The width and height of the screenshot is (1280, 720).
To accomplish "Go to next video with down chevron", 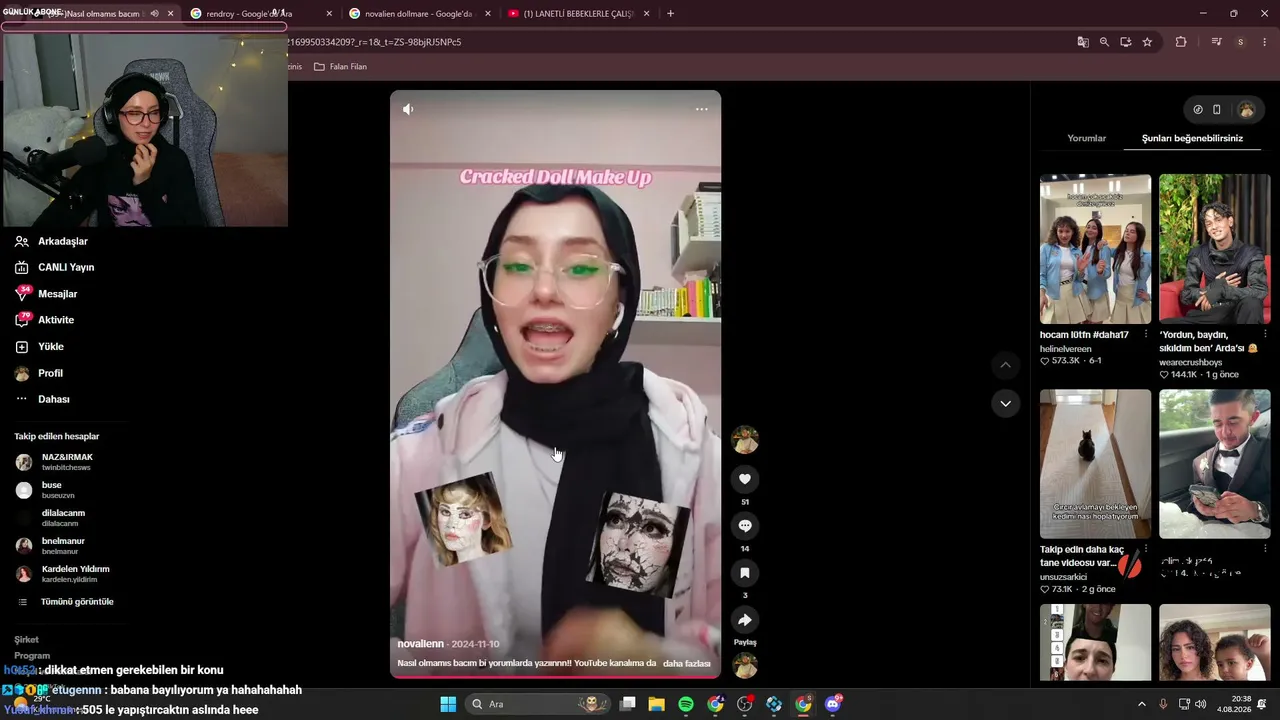I will 1005,403.
